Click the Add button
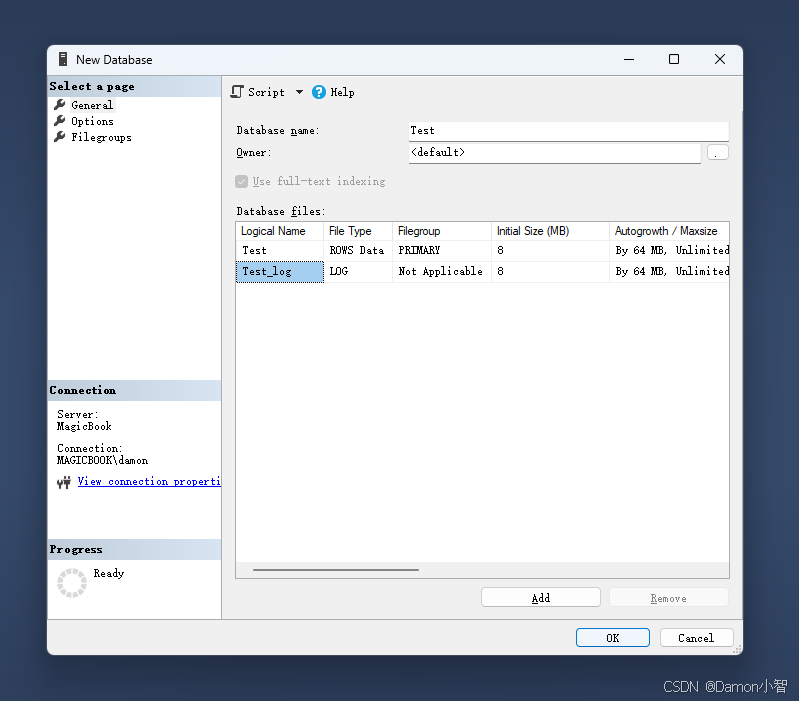The width and height of the screenshot is (799, 701). tap(541, 598)
